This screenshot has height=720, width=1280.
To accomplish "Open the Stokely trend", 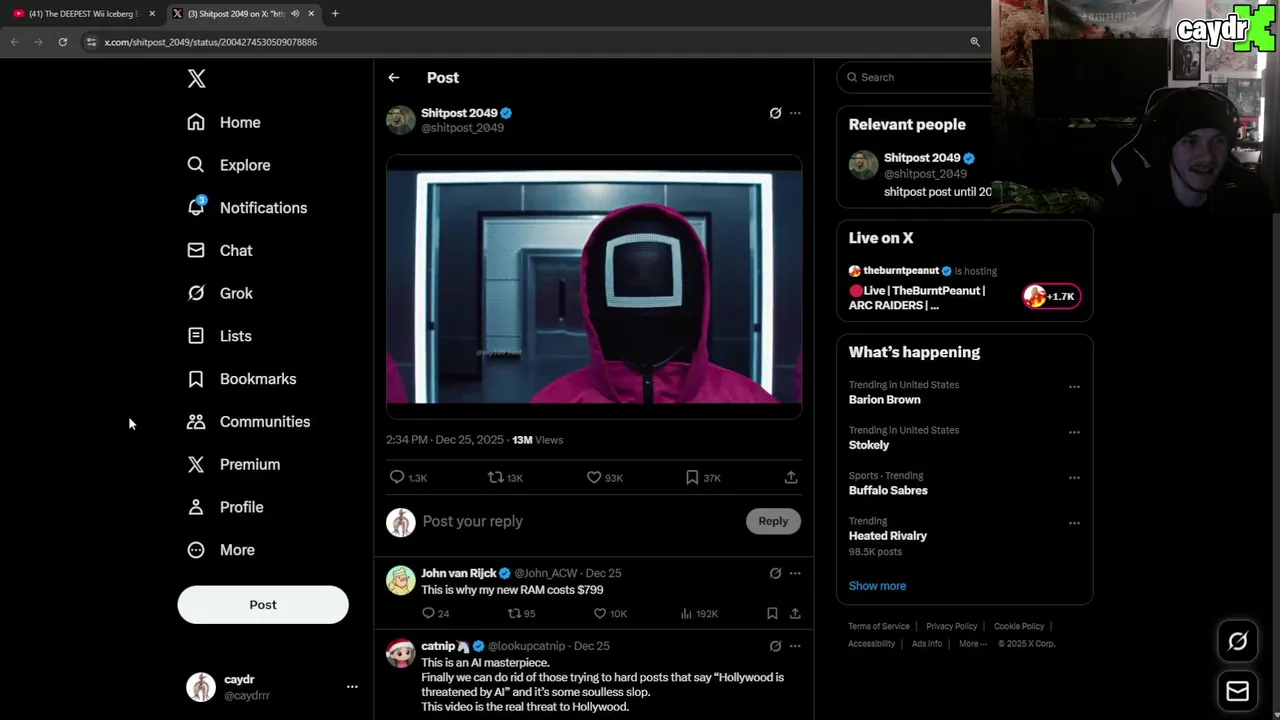I will point(869,445).
